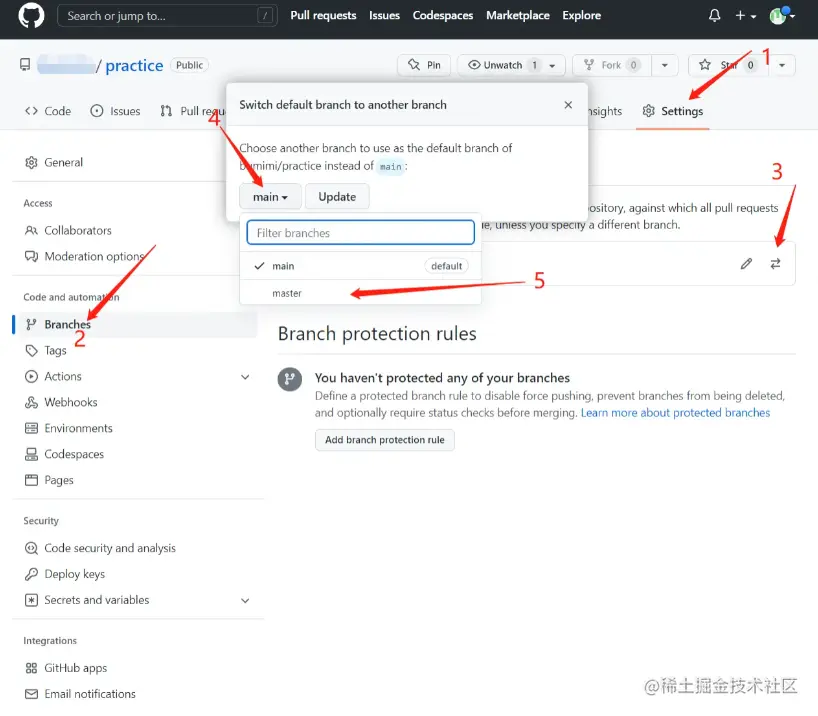This screenshot has height=716, width=818.
Task: Open the notifications bell
Action: pyautogui.click(x=714, y=16)
